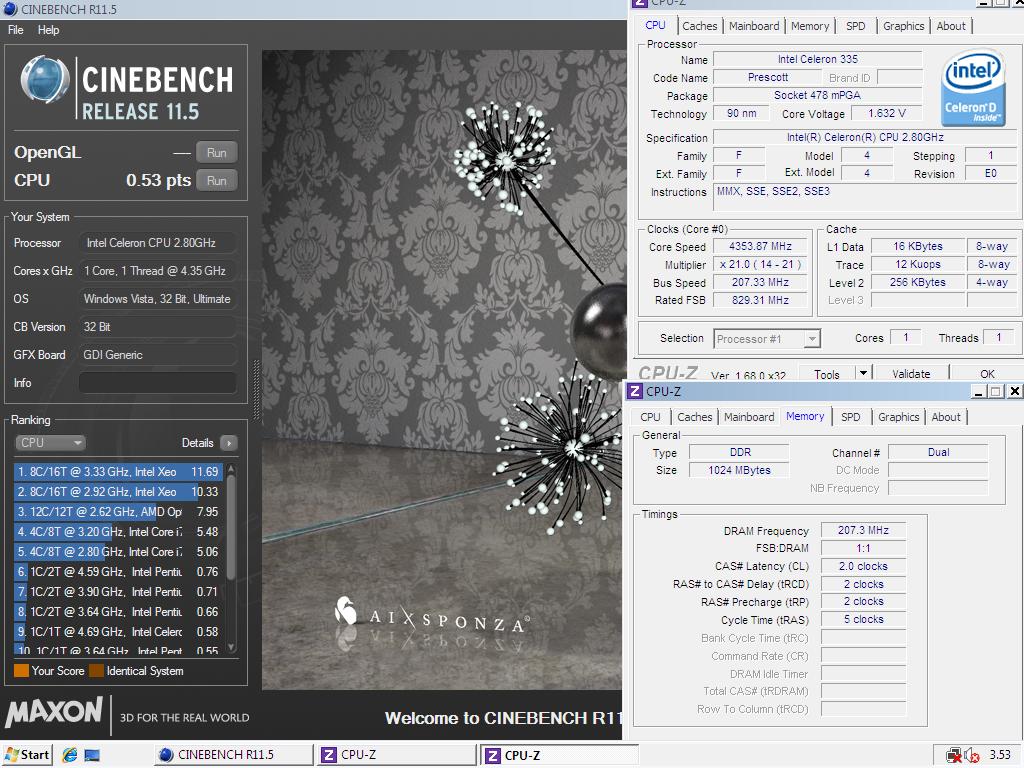Viewport: 1024px width, 768px height.
Task: Click the ranking list scroll up arrow
Action: pyautogui.click(x=231, y=469)
